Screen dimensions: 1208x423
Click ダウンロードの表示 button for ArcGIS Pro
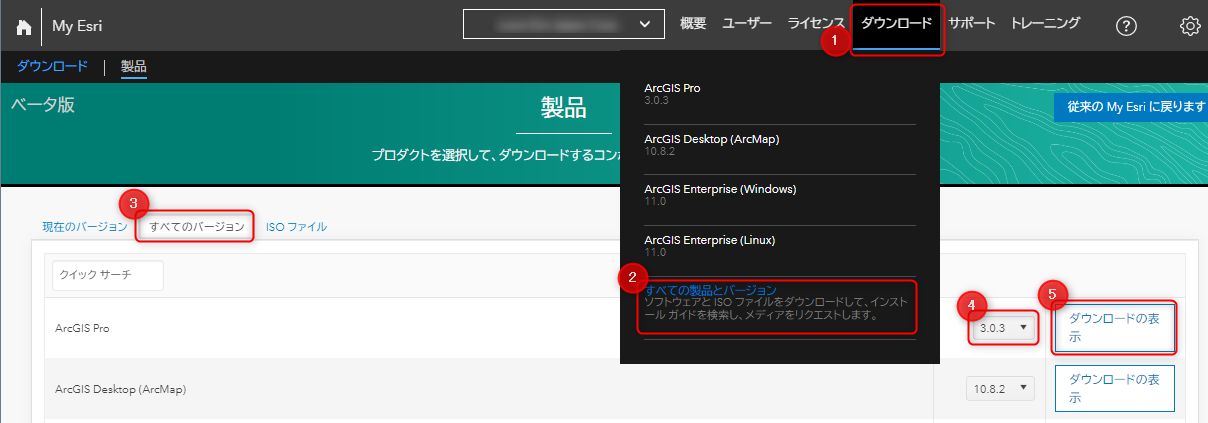1114,328
